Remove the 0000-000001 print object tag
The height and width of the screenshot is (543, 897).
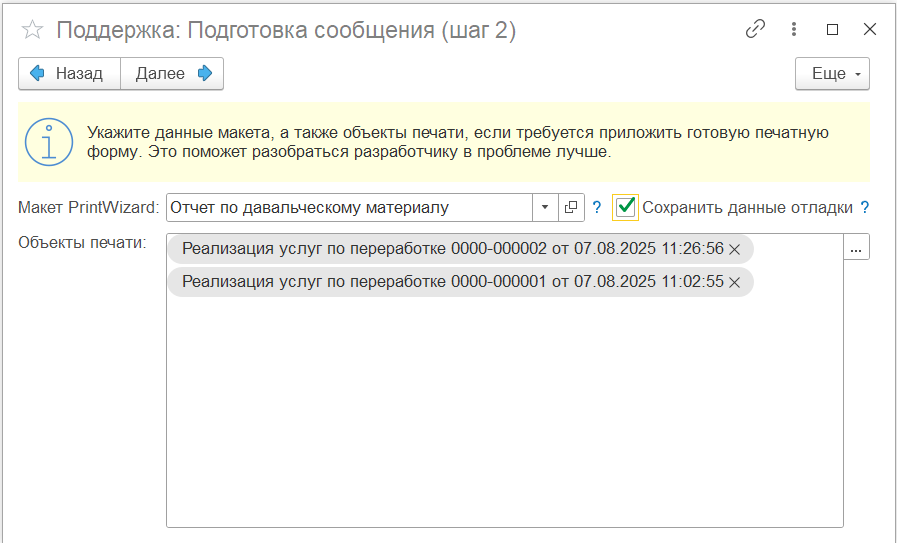[x=735, y=283]
